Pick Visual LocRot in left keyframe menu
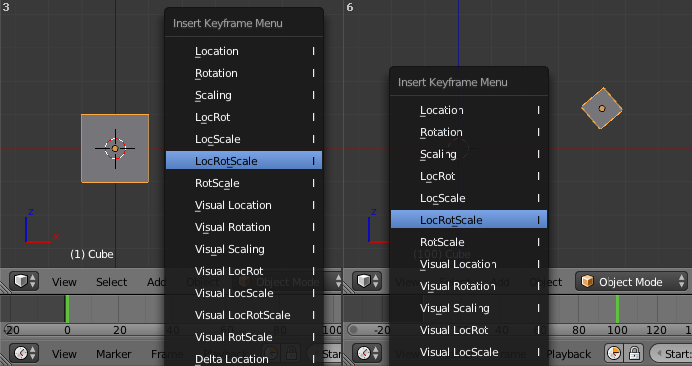692x366 pixels. 244,271
